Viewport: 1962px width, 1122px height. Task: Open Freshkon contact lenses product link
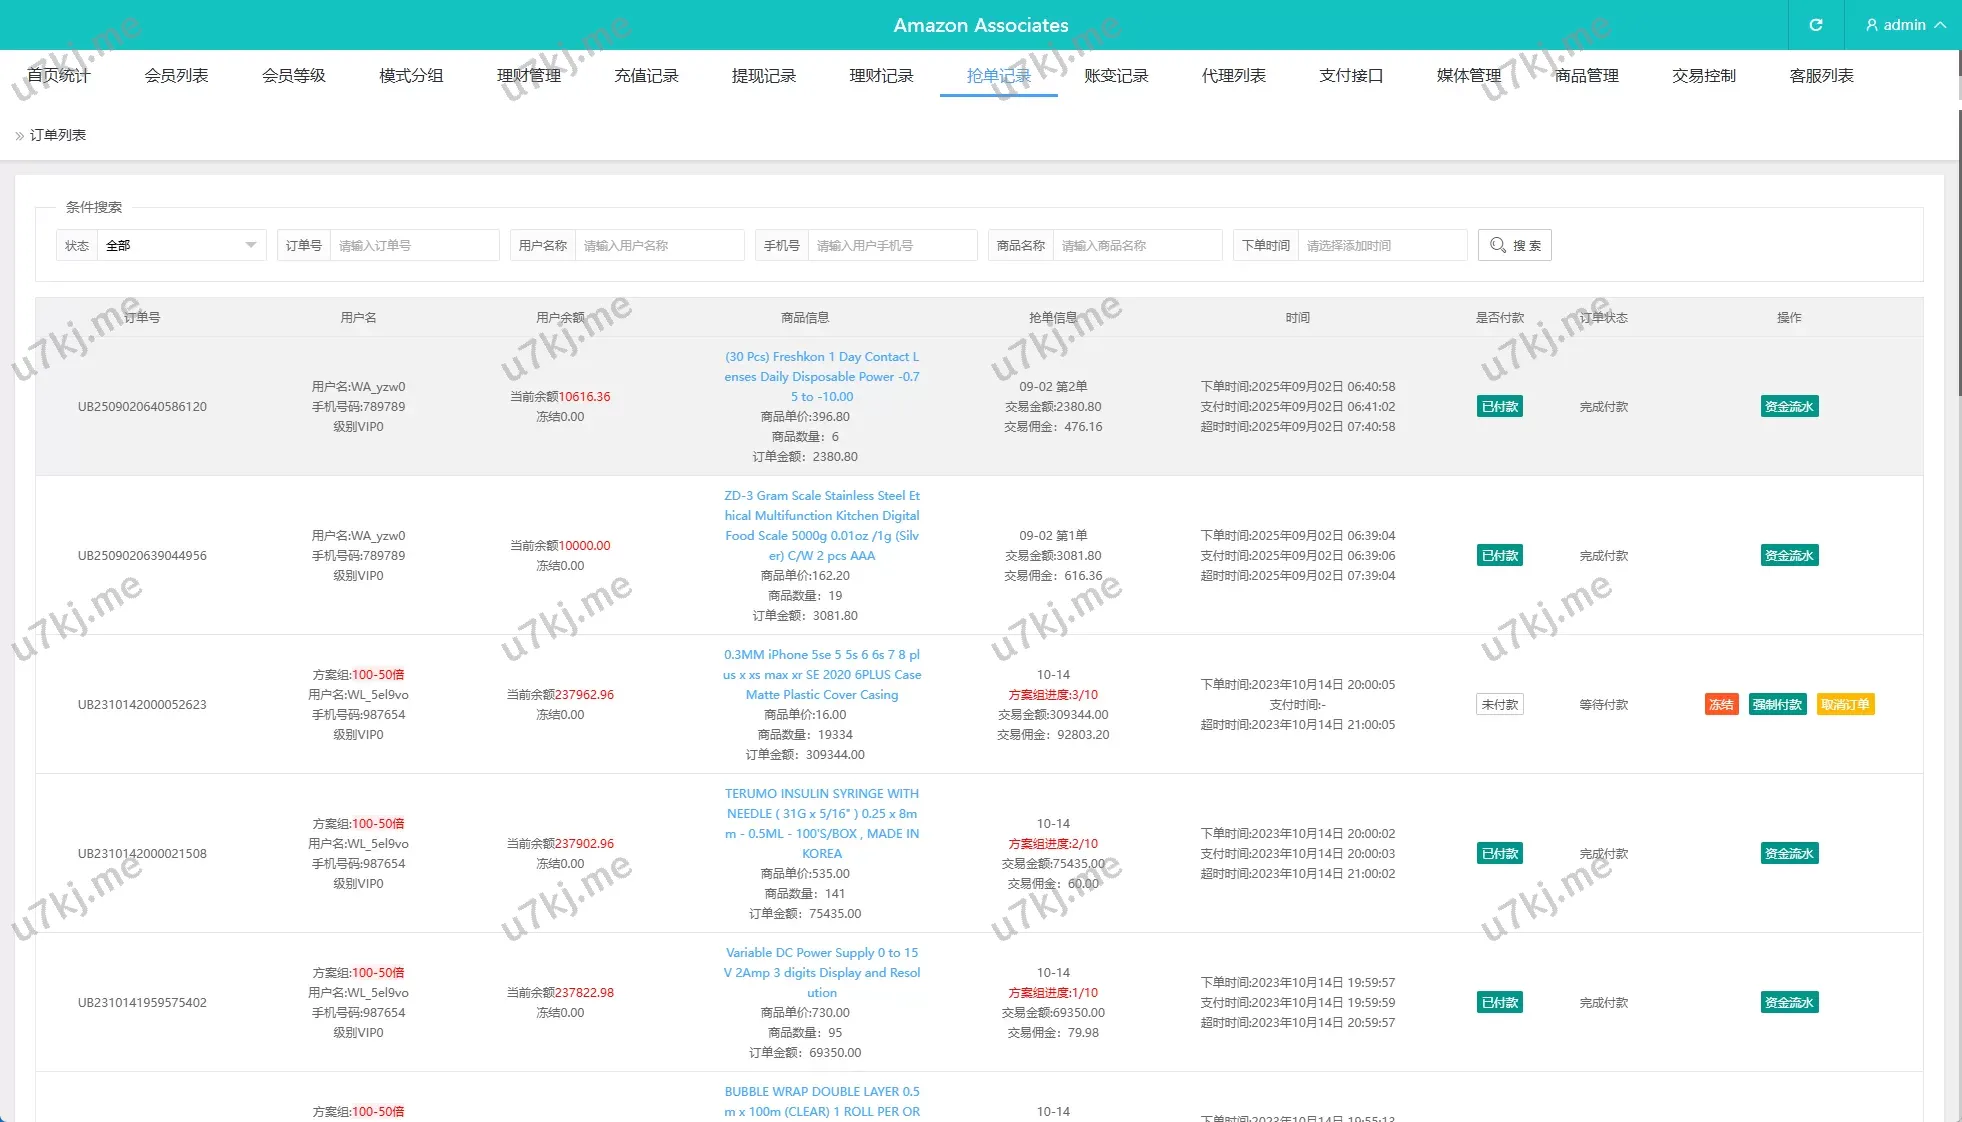822,377
